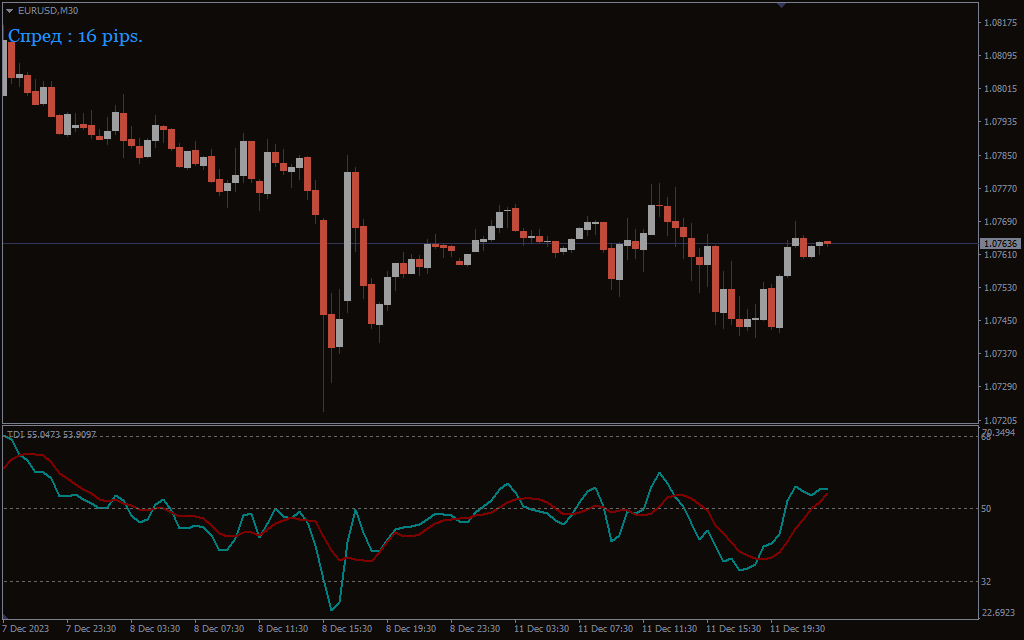The width and height of the screenshot is (1024, 640).
Task: Click the EURUSD,M30 chart title
Action: 48,11
